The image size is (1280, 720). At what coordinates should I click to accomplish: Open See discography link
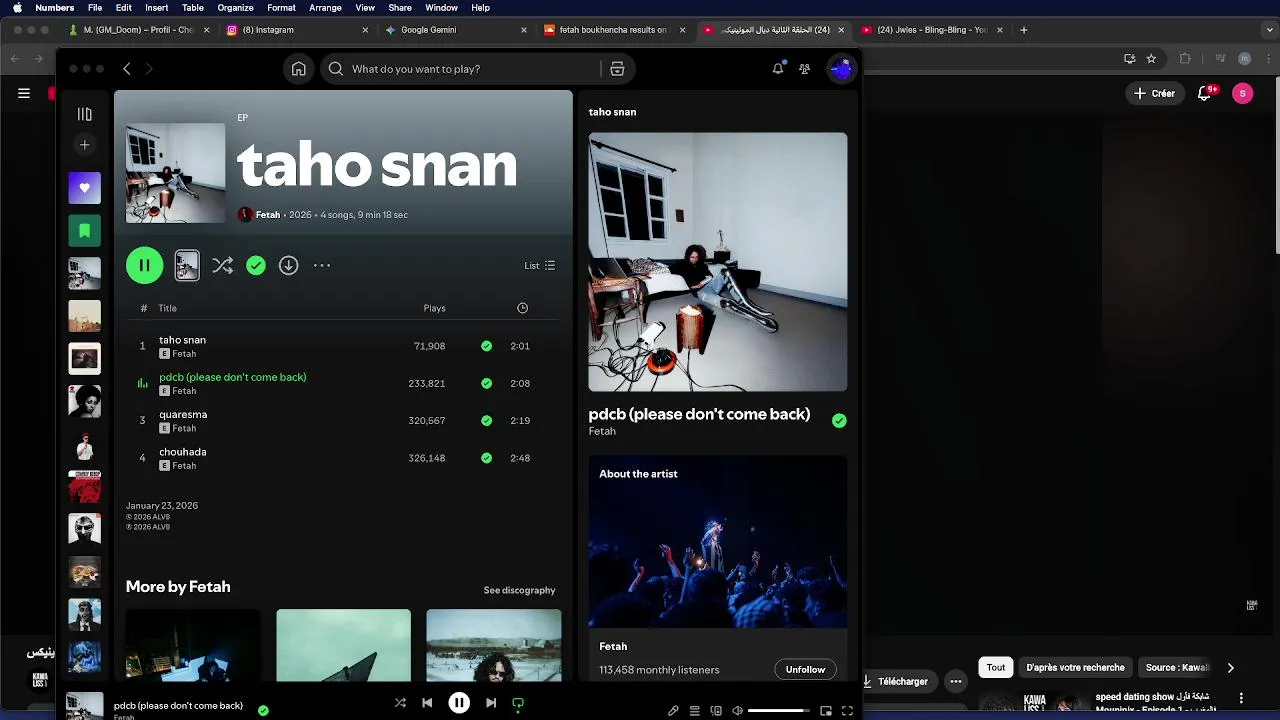click(x=519, y=590)
